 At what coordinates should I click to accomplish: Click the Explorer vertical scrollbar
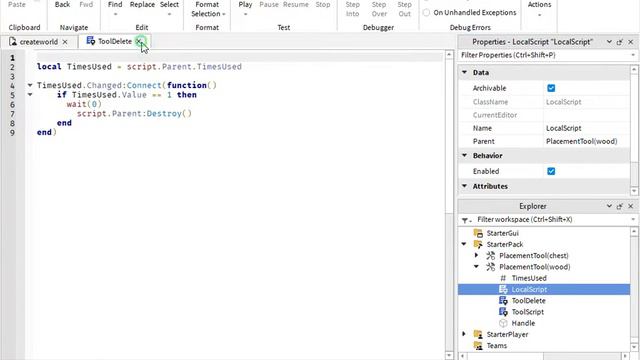[634, 289]
